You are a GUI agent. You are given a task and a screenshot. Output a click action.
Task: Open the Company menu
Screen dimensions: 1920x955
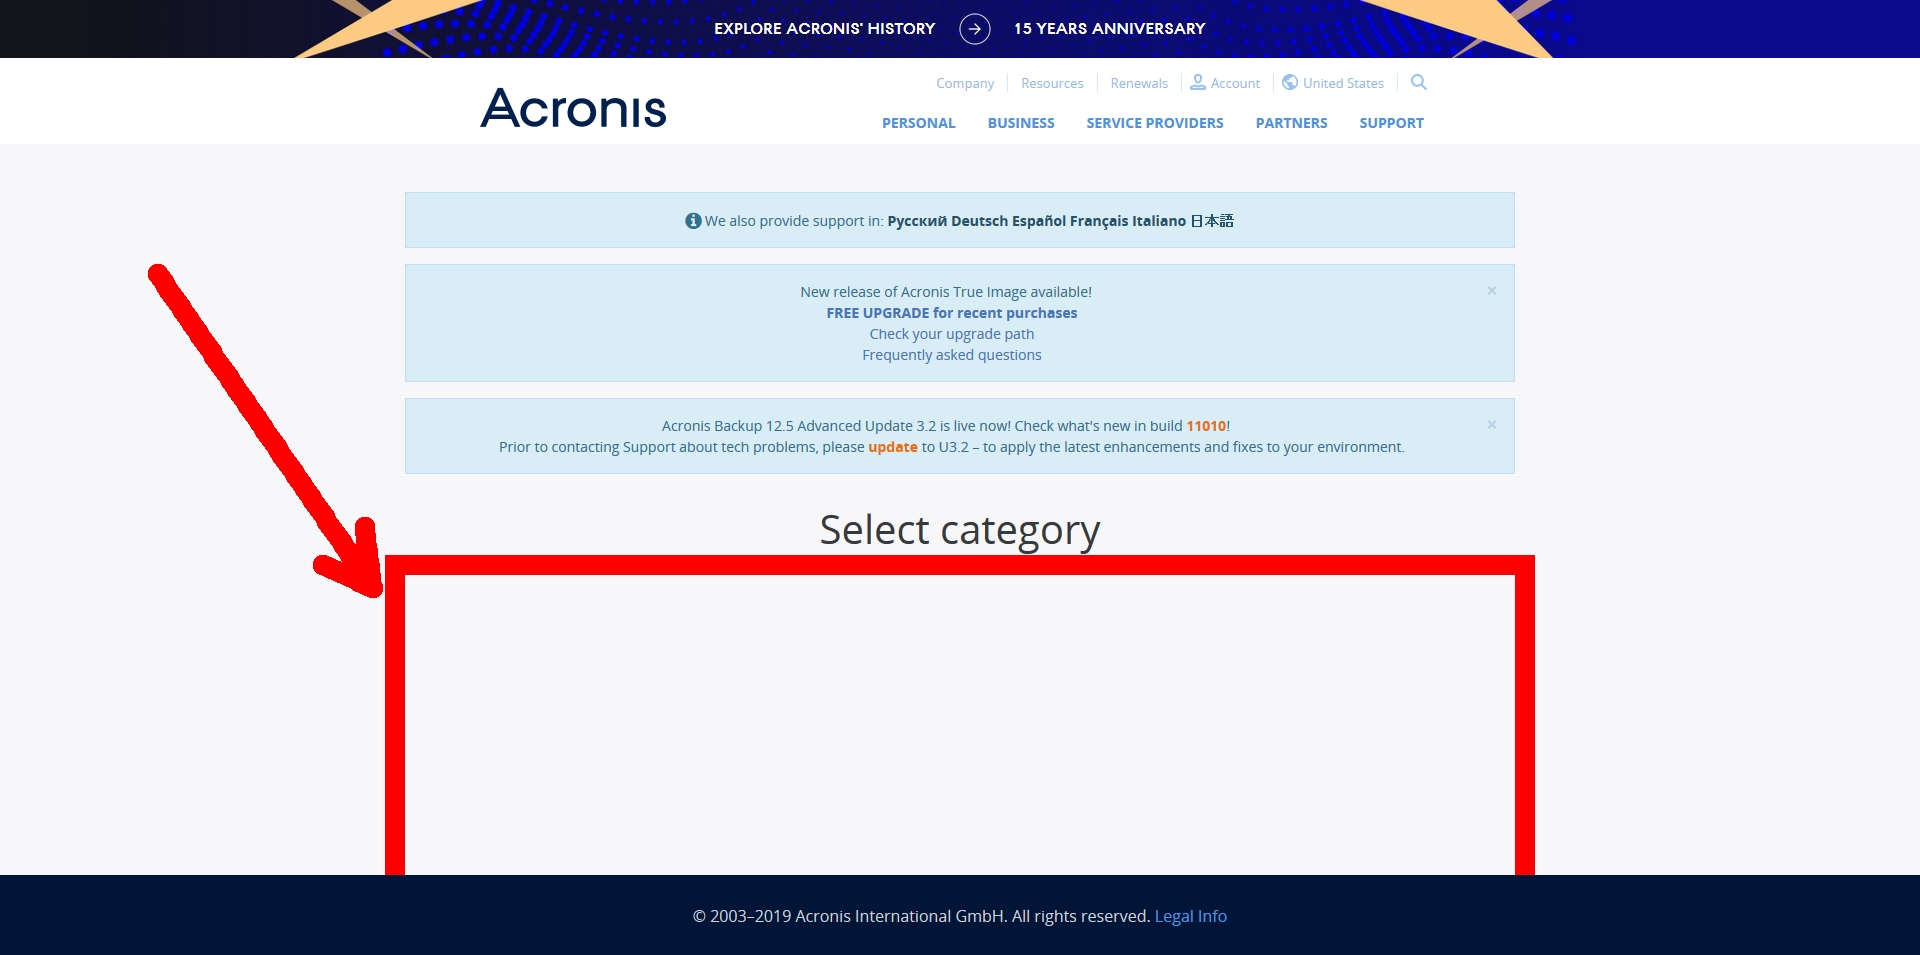964,82
